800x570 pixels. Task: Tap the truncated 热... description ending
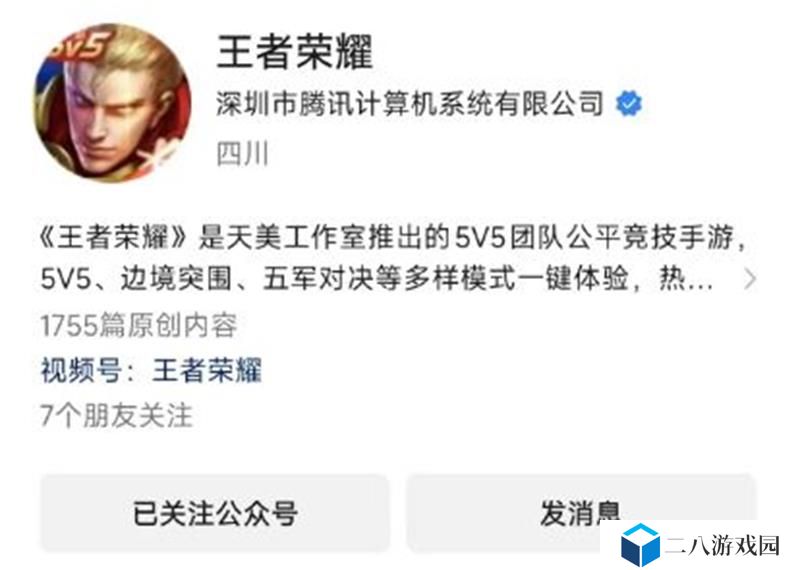pyautogui.click(x=686, y=279)
